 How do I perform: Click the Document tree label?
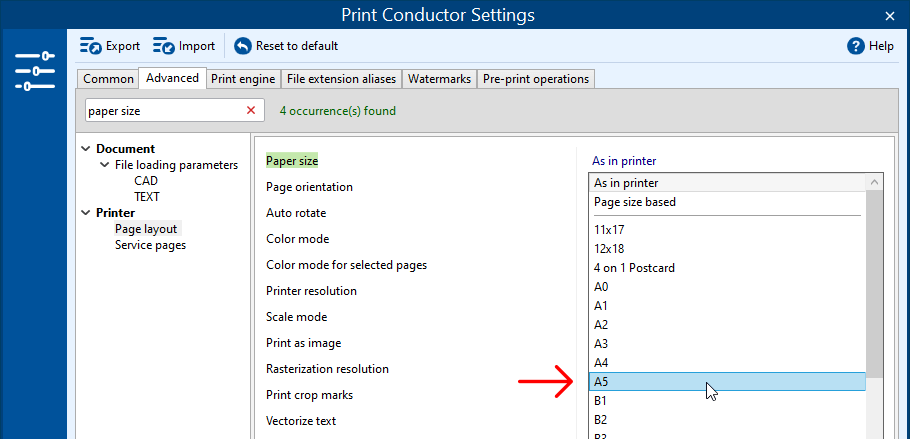125,149
